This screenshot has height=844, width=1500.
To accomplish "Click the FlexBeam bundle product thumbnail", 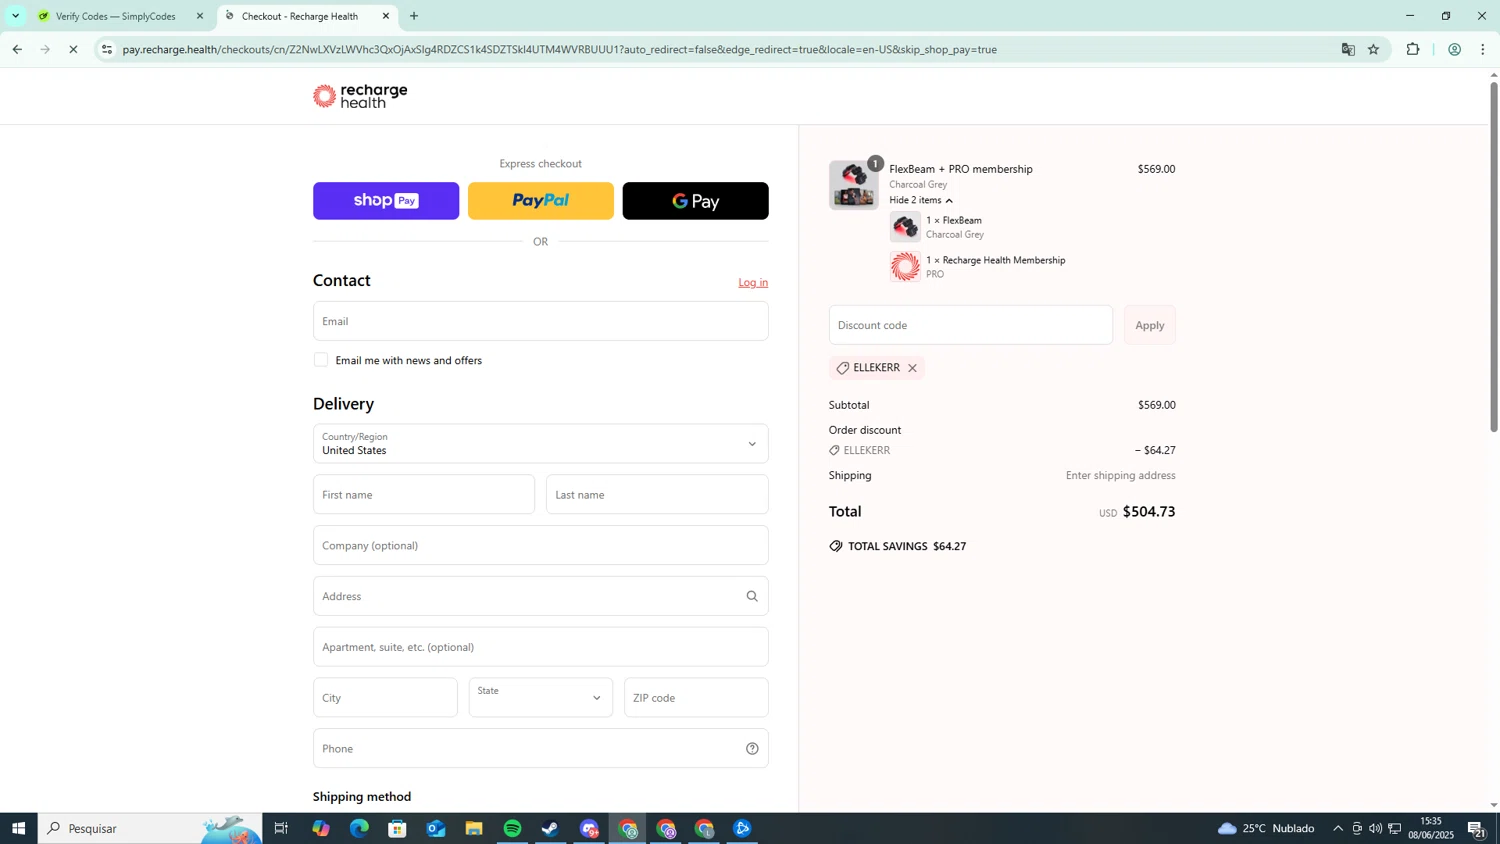I will coord(854,185).
